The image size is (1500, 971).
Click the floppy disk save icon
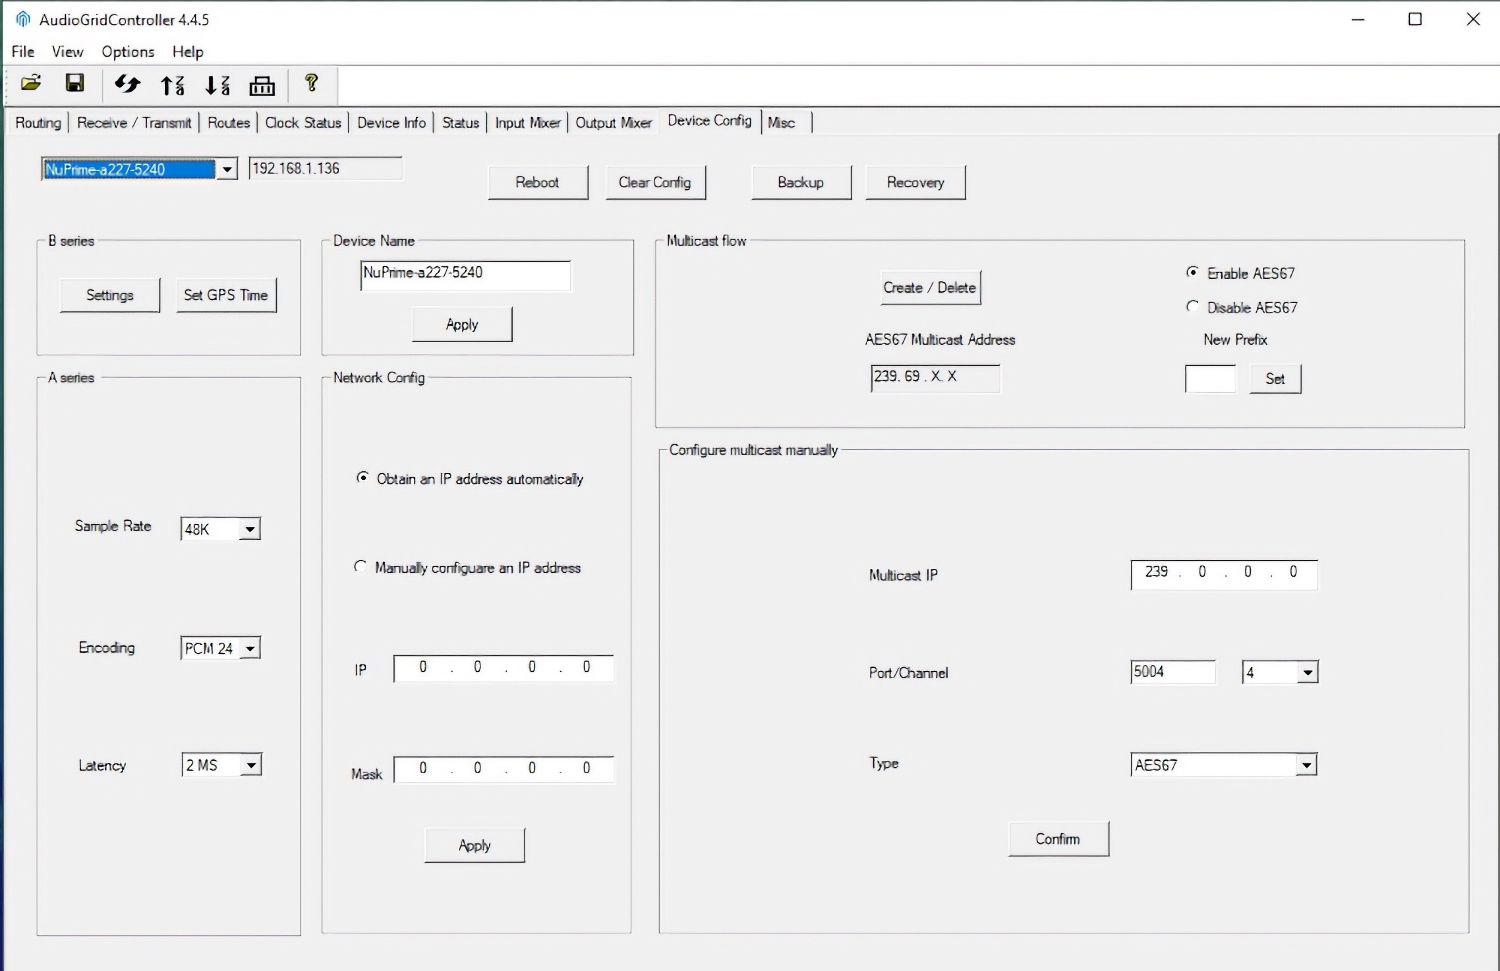point(75,84)
